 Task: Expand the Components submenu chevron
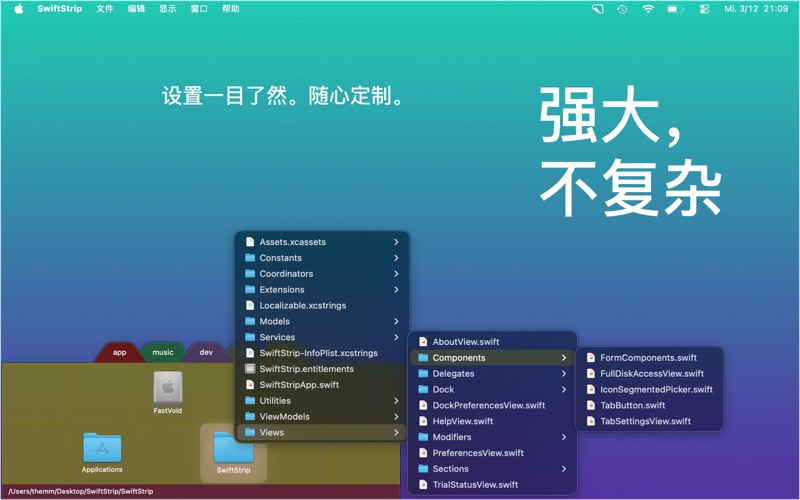[563, 358]
